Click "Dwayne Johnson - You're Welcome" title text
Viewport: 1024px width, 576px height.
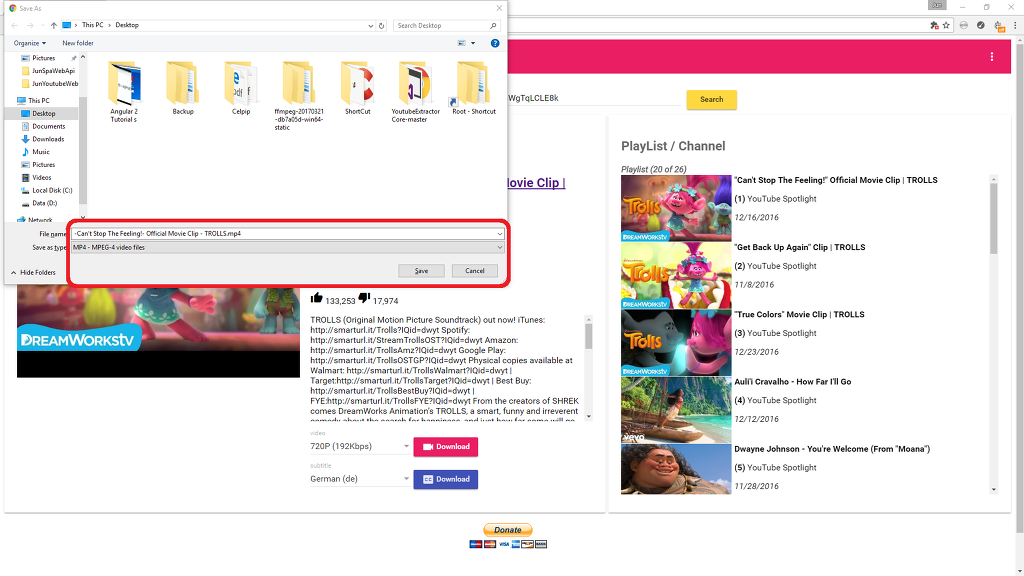[x=833, y=449]
